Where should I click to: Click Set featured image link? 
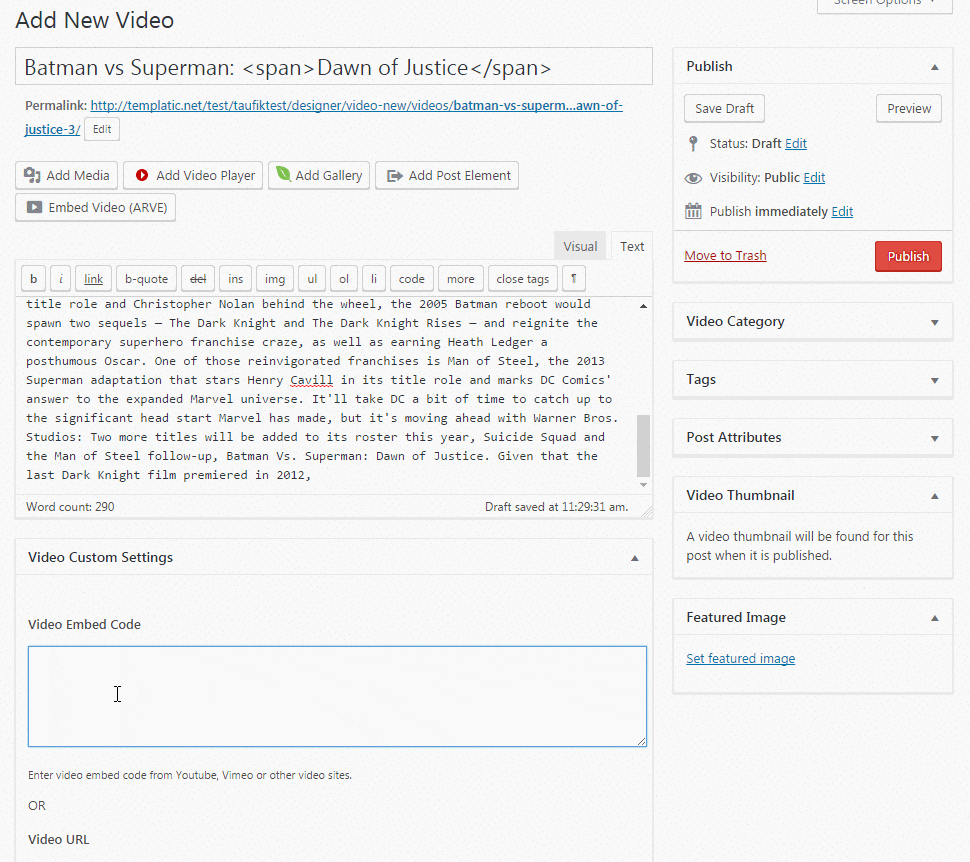tap(740, 658)
